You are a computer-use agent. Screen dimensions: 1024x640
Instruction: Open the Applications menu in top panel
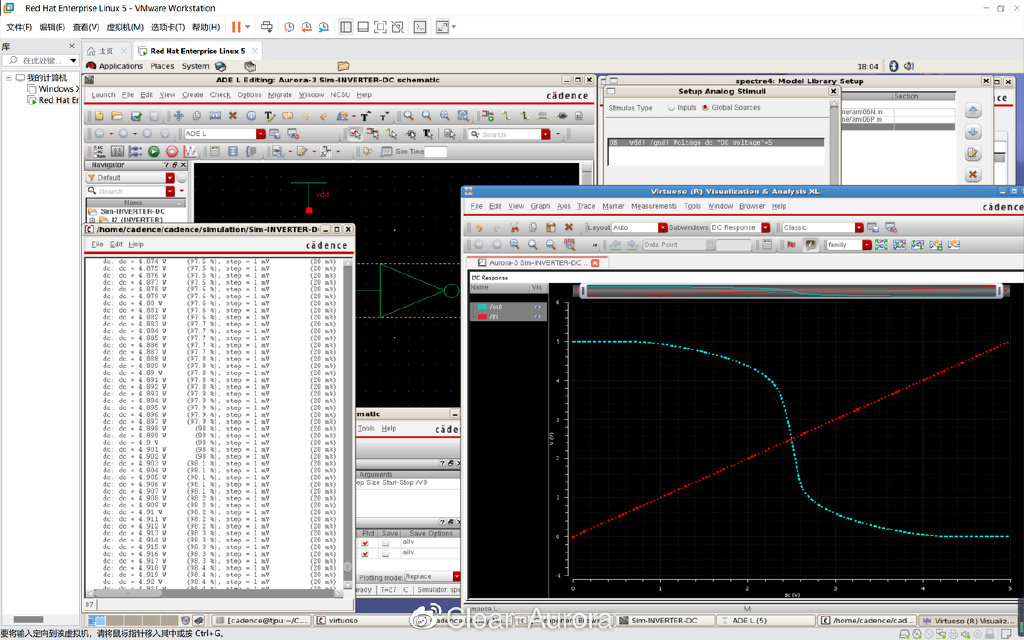point(120,66)
